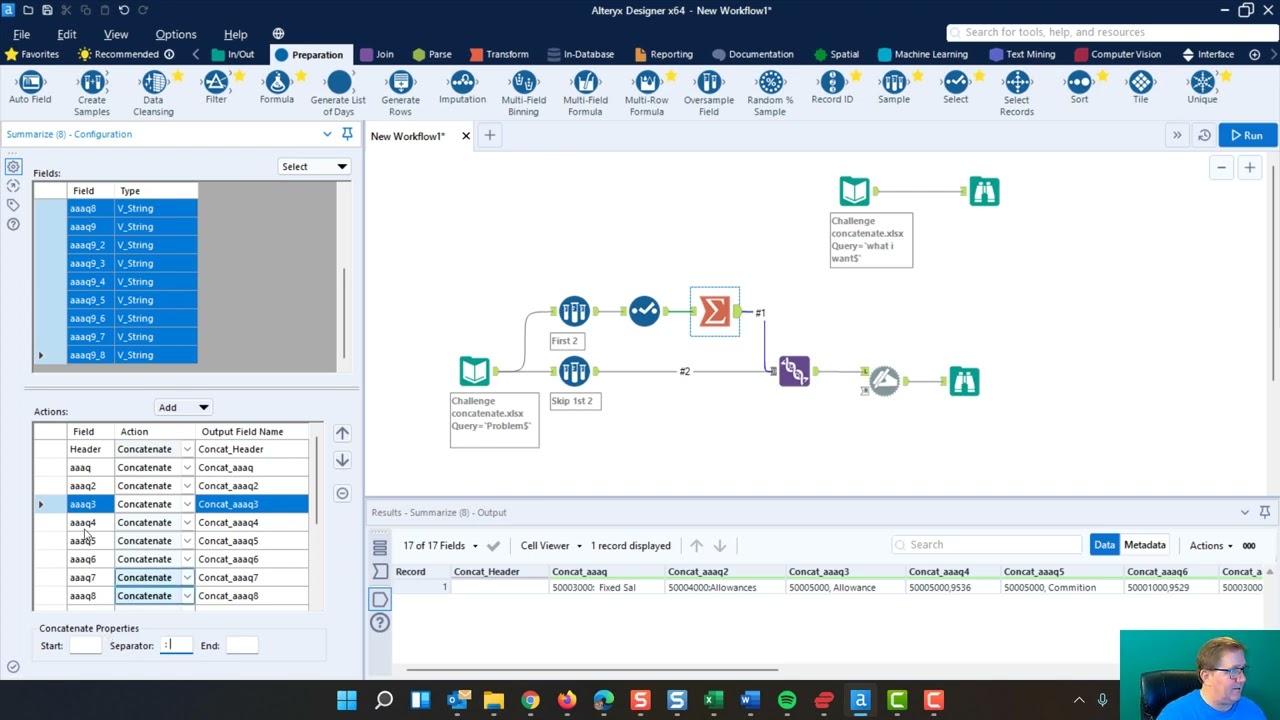Screen dimensions: 1280x720
Task: Open Windows Start menu
Action: pyautogui.click(x=347, y=700)
